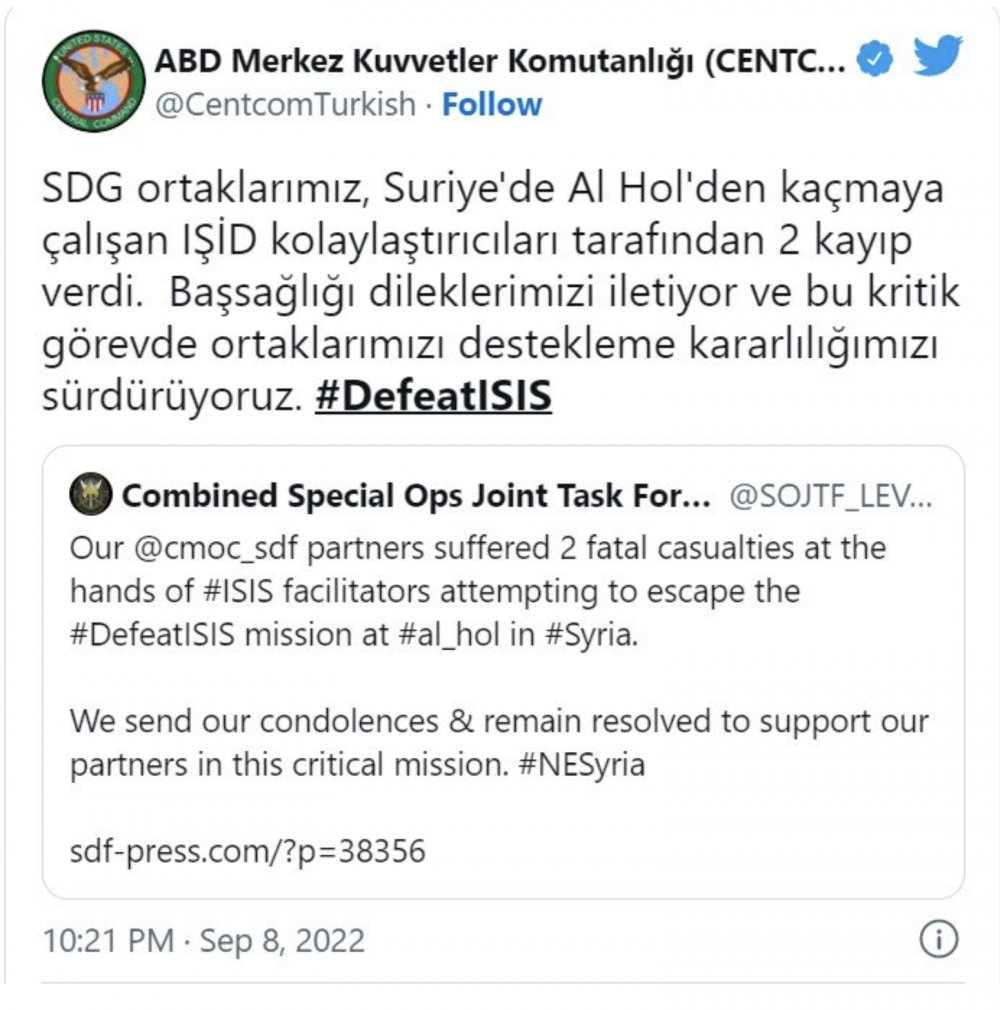1000x1010 pixels.
Task: Click the @CentcomTurkish handle
Action: click(285, 104)
